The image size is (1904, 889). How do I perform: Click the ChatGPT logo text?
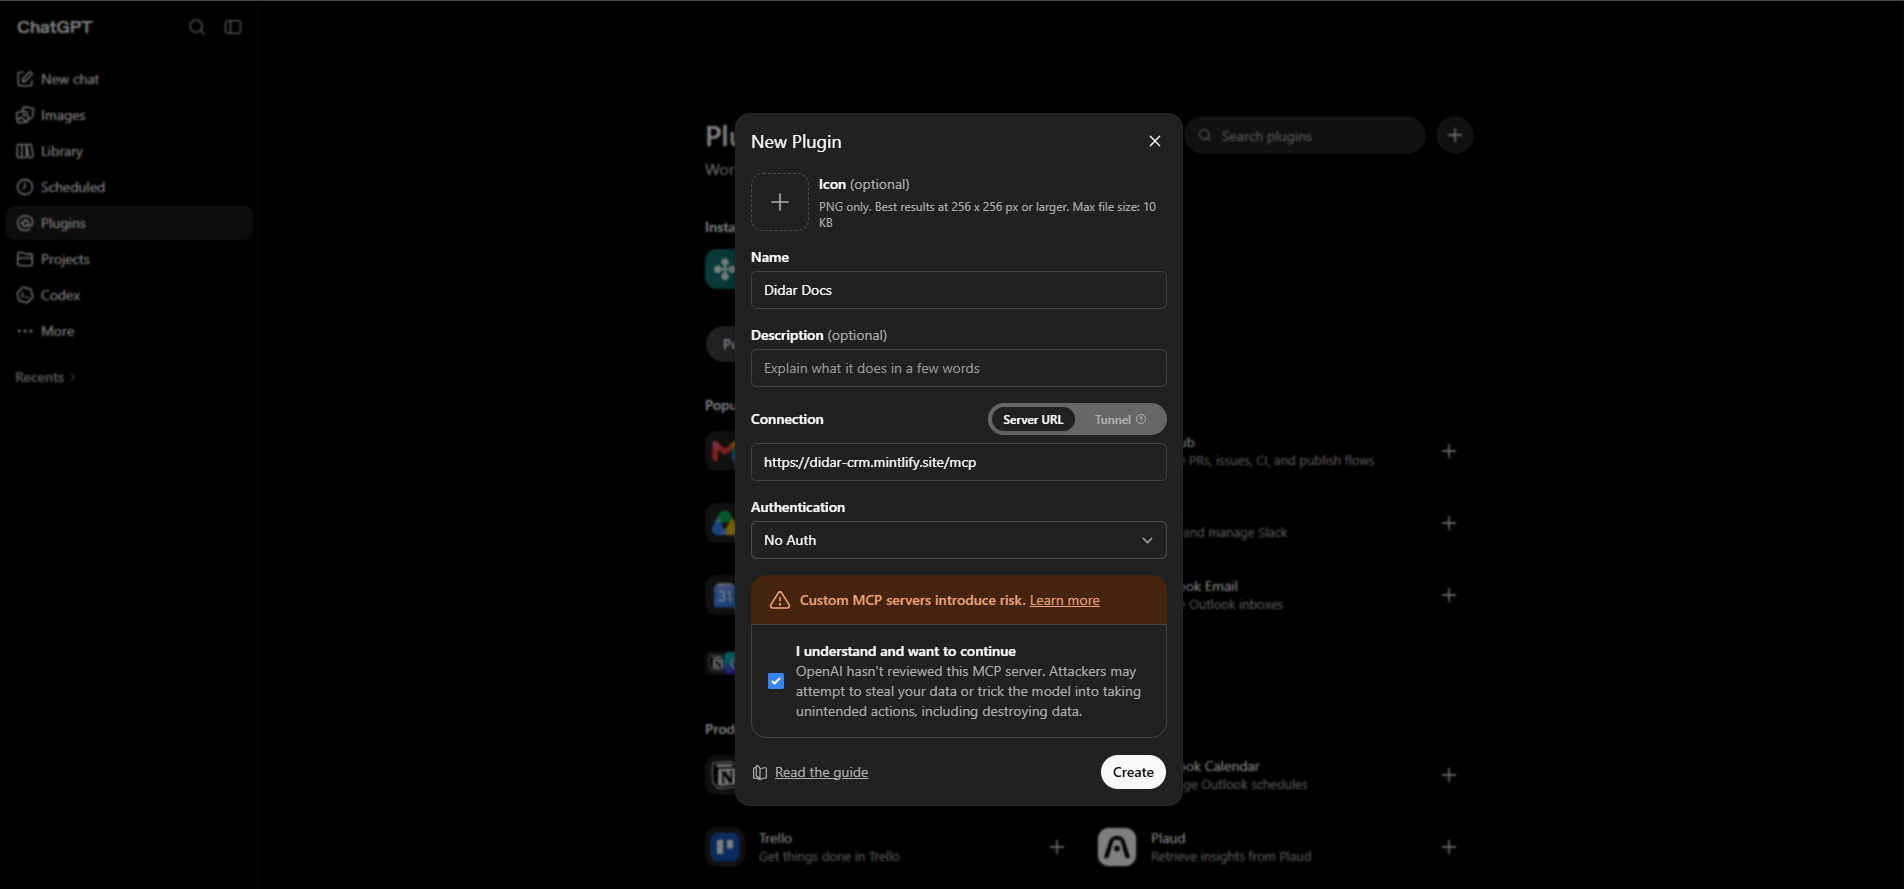pos(55,27)
